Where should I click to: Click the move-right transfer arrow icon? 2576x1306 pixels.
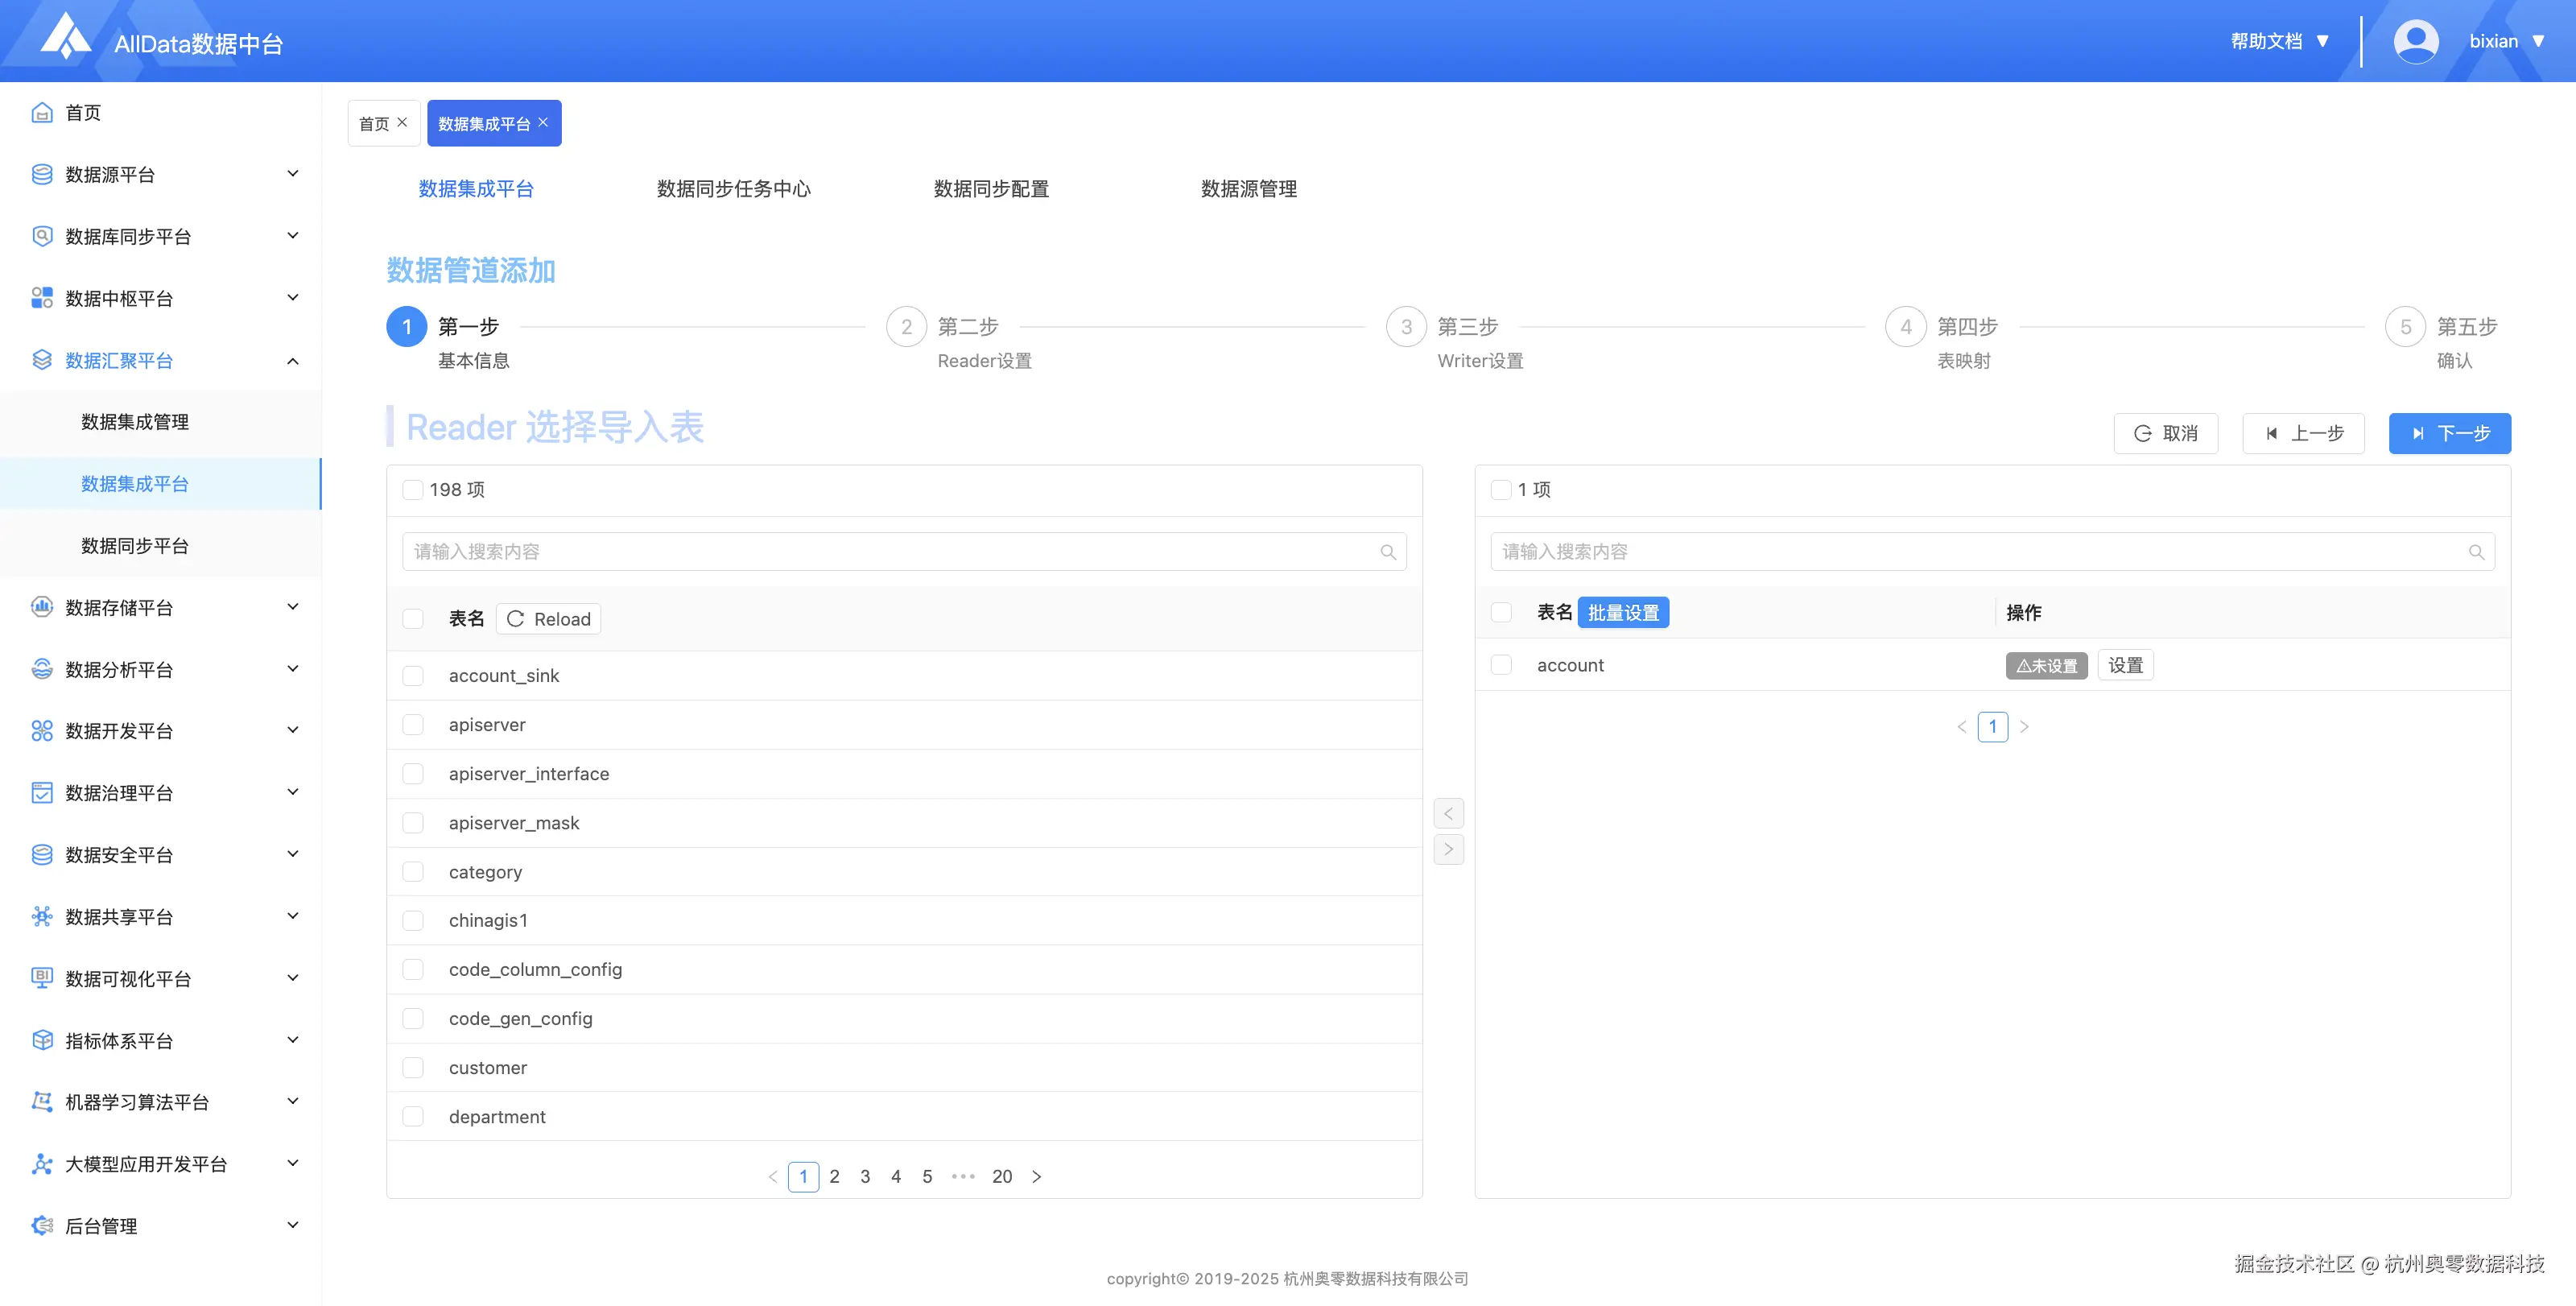pos(1448,849)
